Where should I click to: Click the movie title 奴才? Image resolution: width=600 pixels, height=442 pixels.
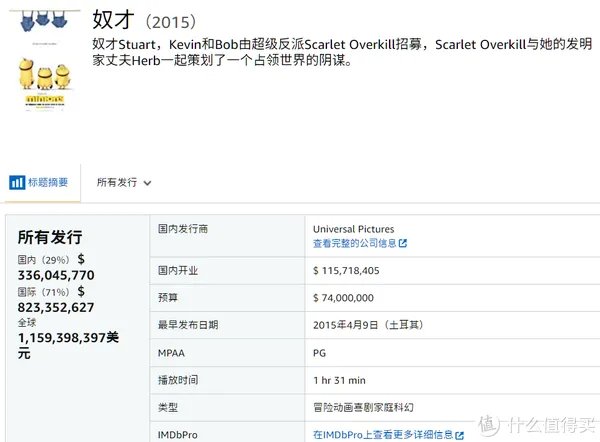click(113, 20)
